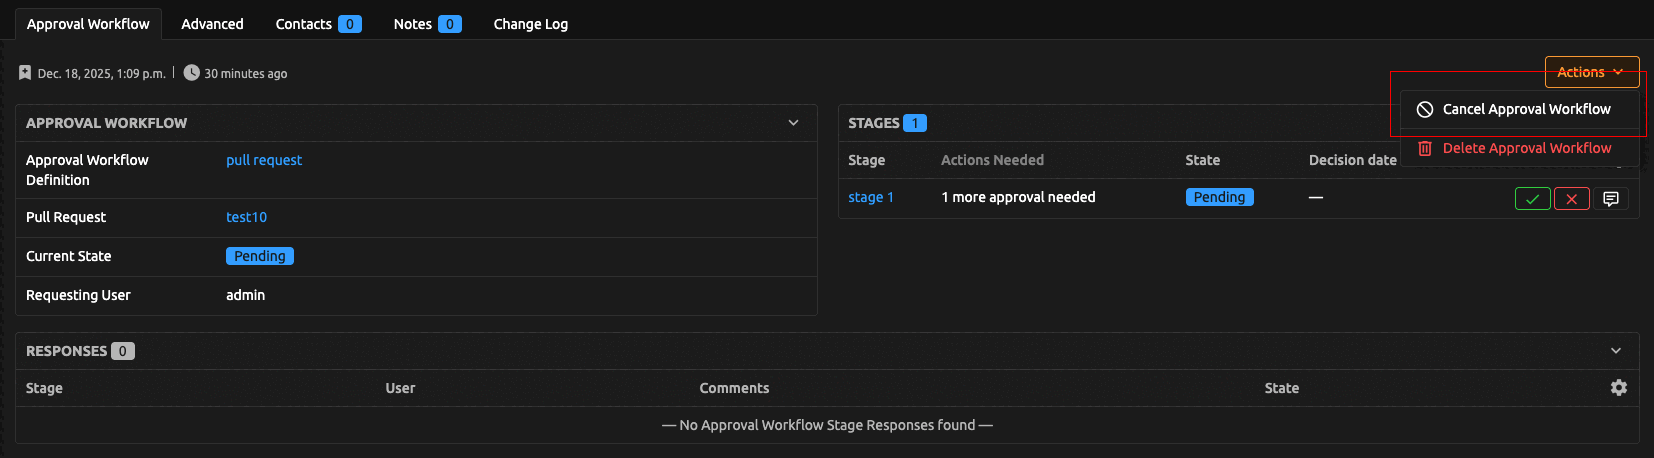Click the trash icon for Delete Approval Workflow
The height and width of the screenshot is (458, 1654).
pos(1425,148)
